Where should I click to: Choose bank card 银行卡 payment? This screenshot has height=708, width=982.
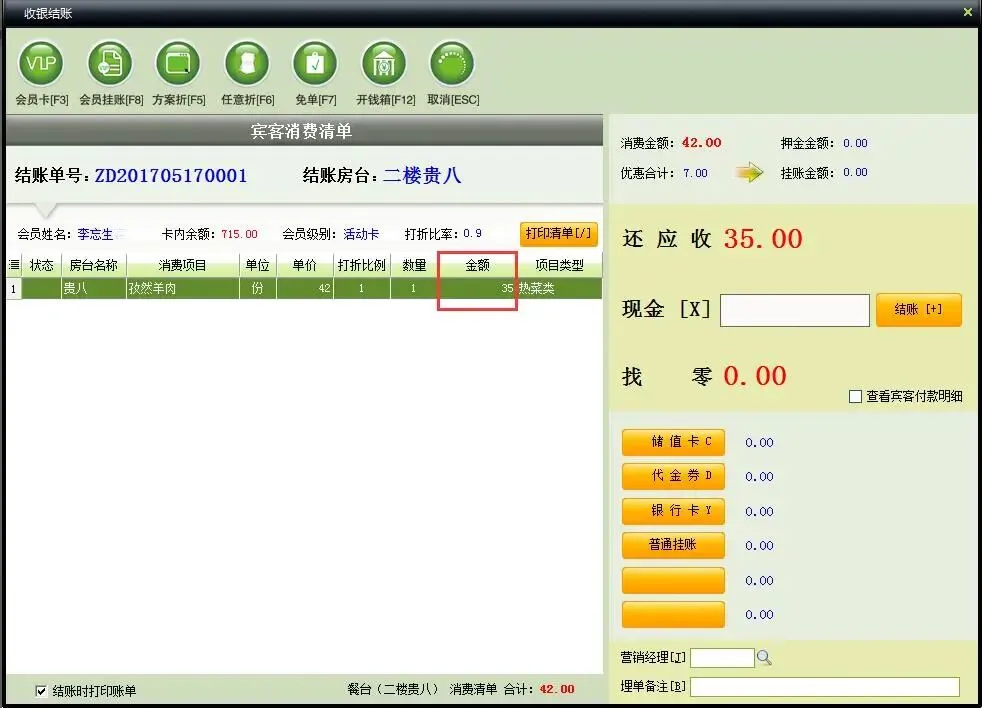[673, 511]
